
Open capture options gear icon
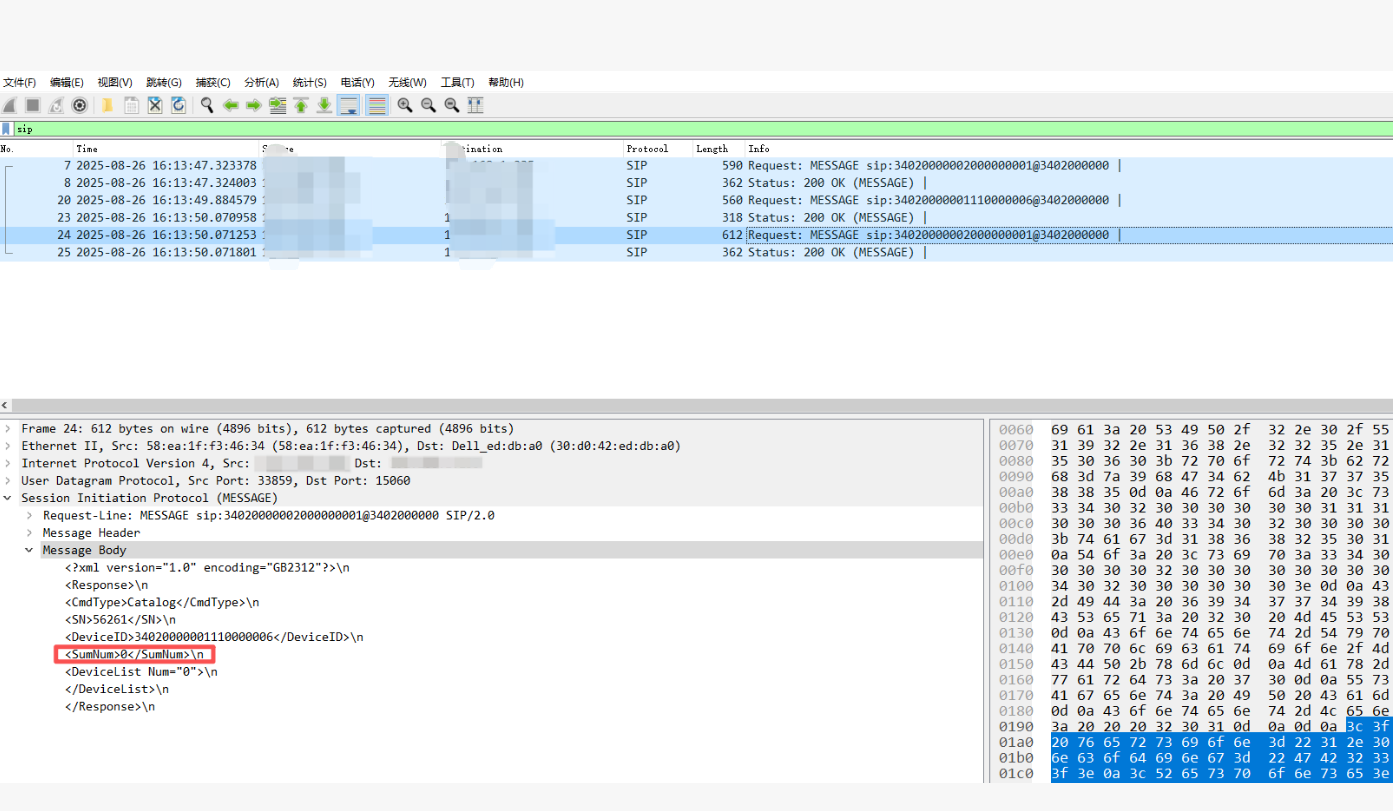coord(79,105)
